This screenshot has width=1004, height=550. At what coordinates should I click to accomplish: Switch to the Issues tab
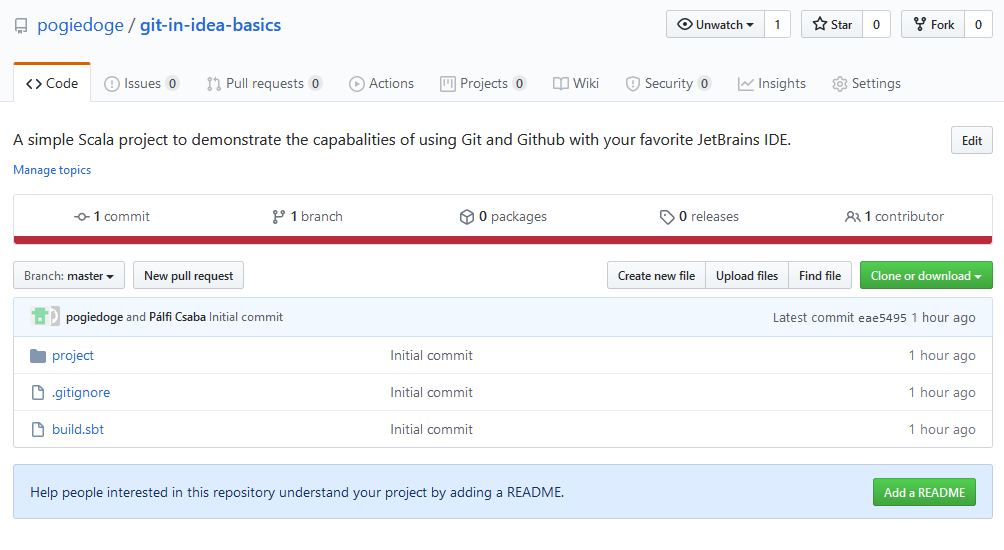(x=142, y=83)
